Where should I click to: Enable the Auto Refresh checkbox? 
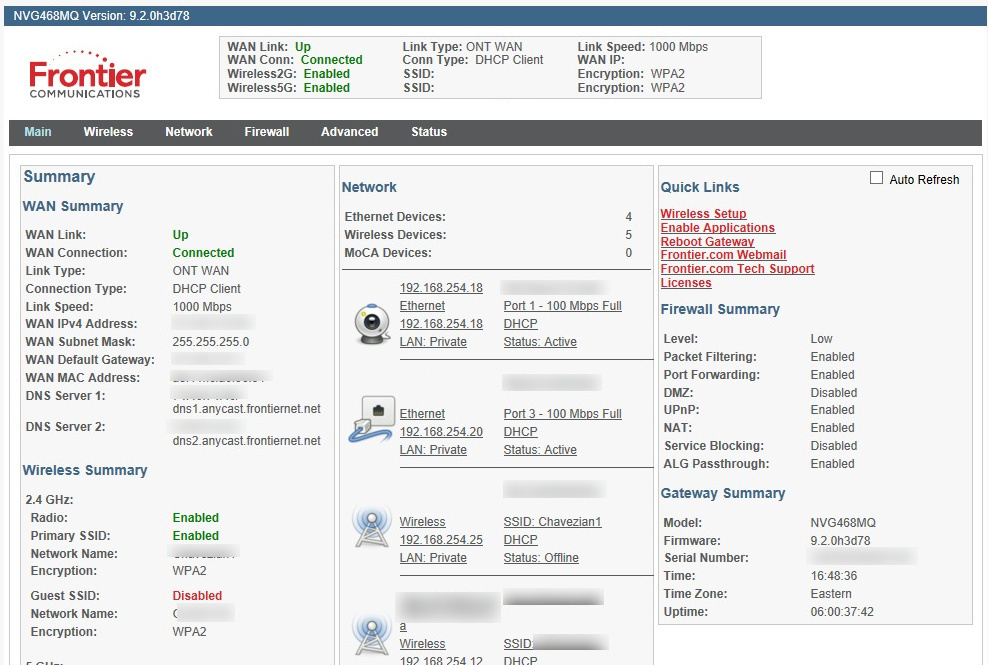click(x=876, y=178)
